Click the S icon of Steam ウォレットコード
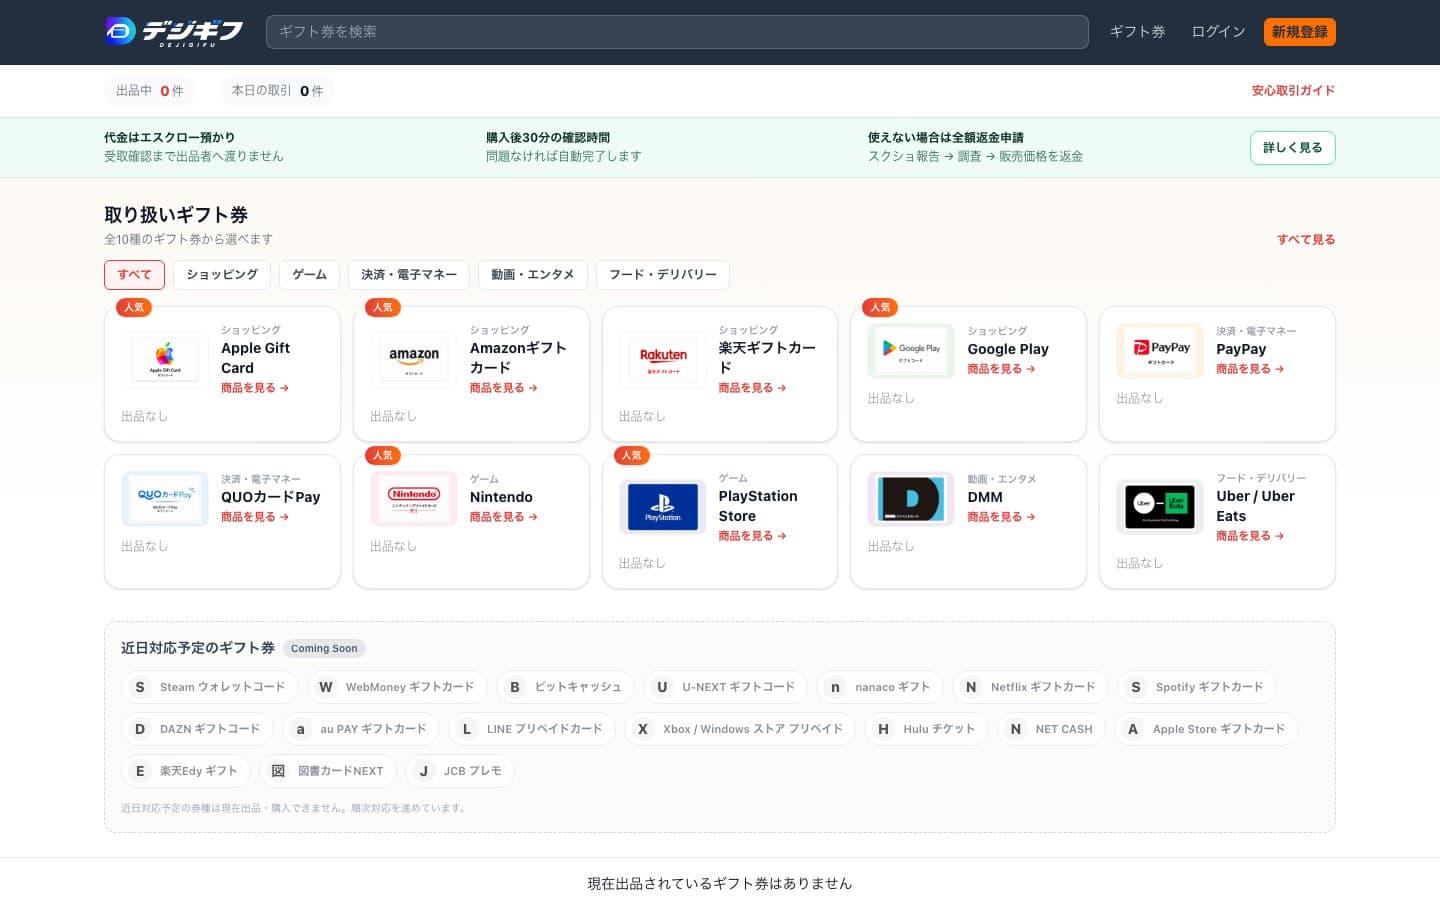 click(140, 687)
